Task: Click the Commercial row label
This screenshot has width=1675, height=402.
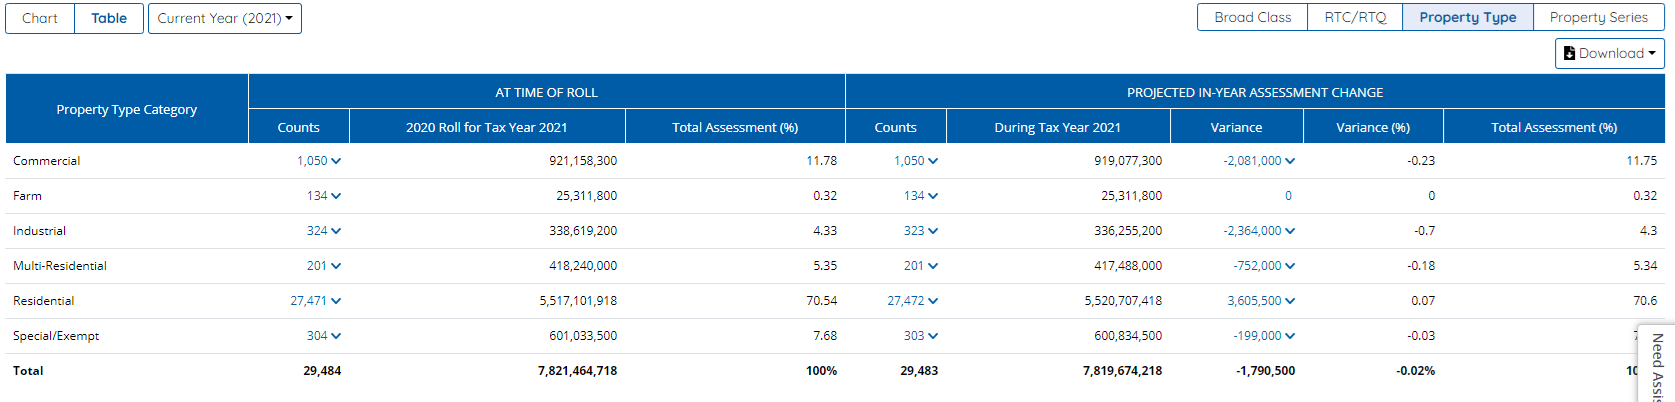Action: coord(46,161)
